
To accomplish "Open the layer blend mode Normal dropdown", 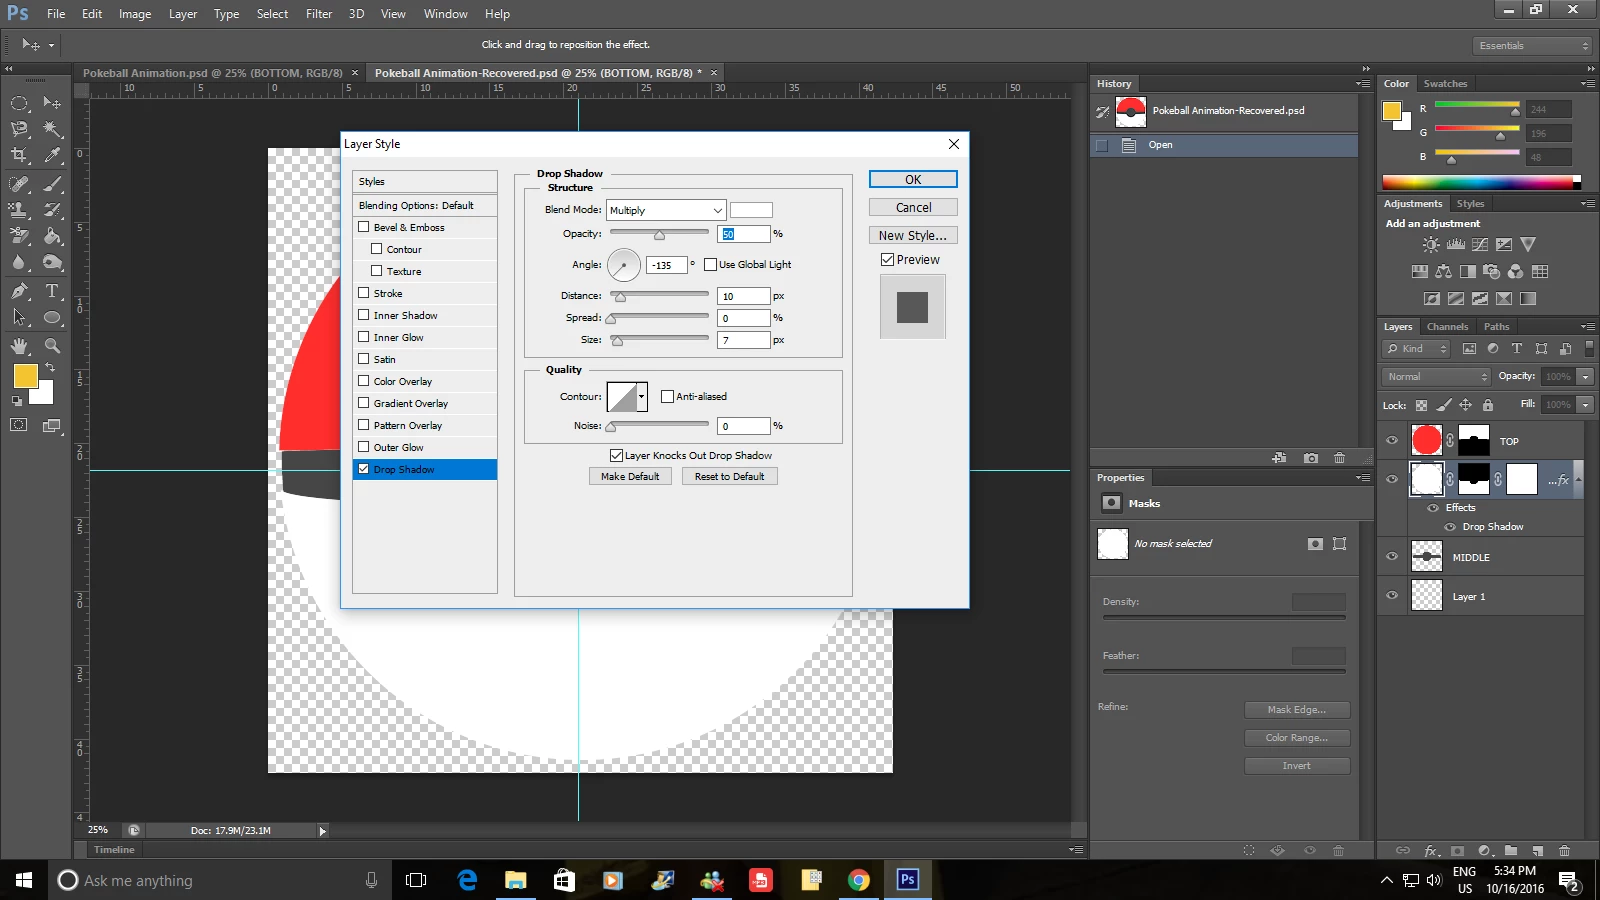I will point(1437,377).
